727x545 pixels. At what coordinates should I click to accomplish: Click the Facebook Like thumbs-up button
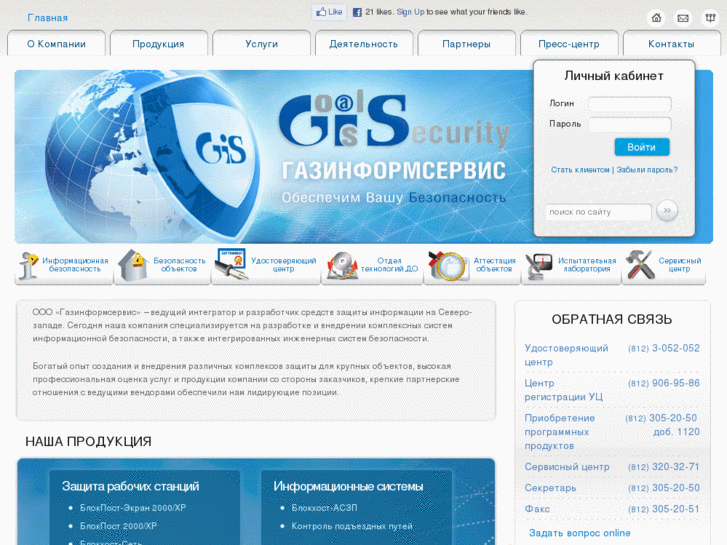[329, 12]
